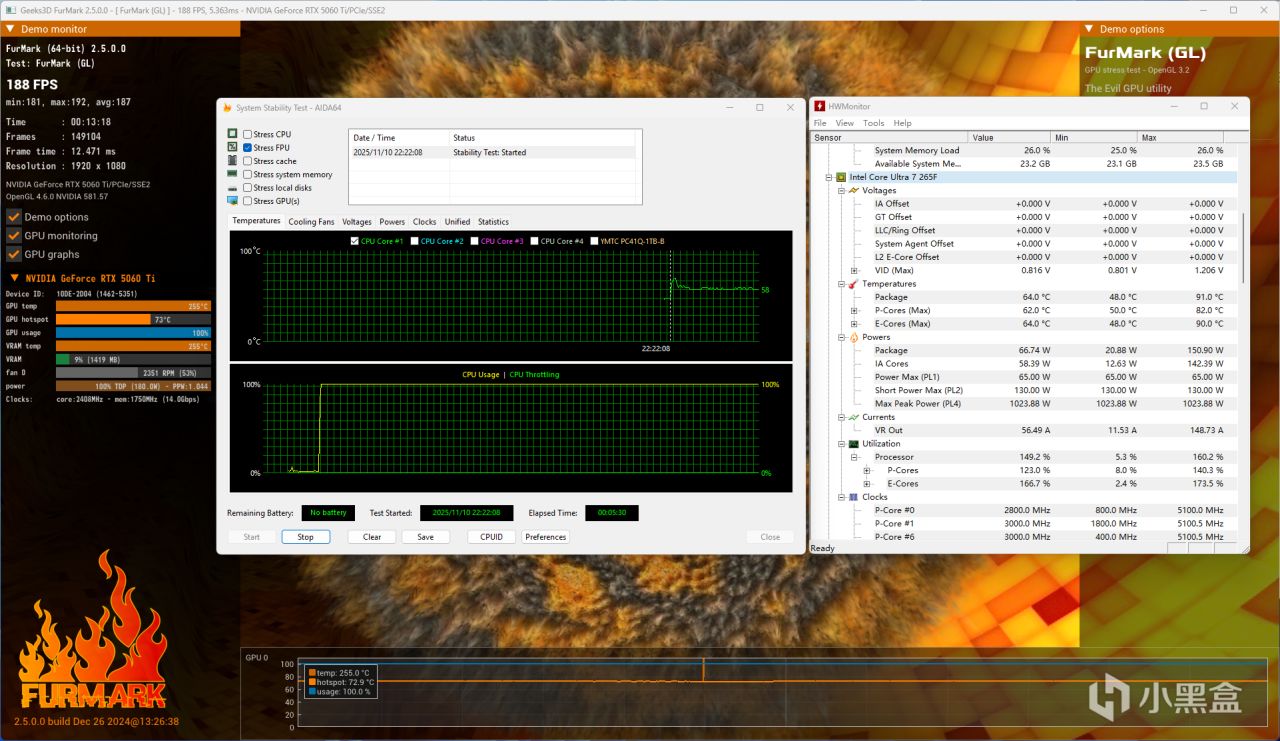1280x741 pixels.
Task: Enable the Stress GPU(s) checkbox
Action: [247, 201]
